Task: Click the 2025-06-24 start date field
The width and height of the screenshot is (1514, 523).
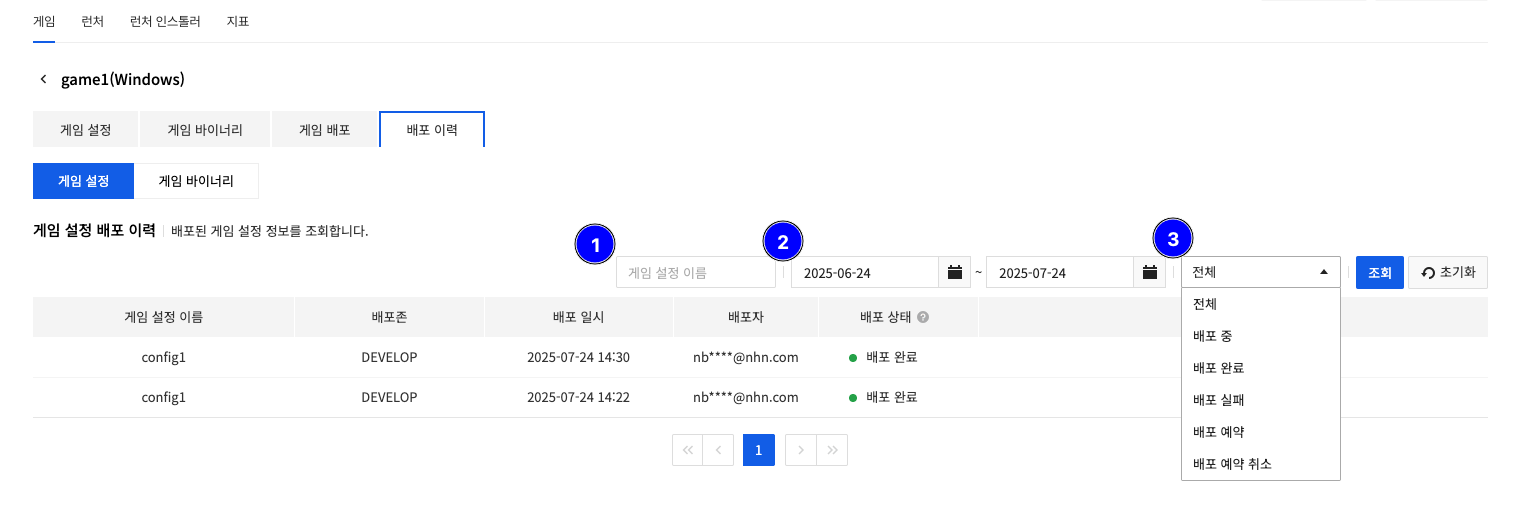Action: [x=864, y=272]
